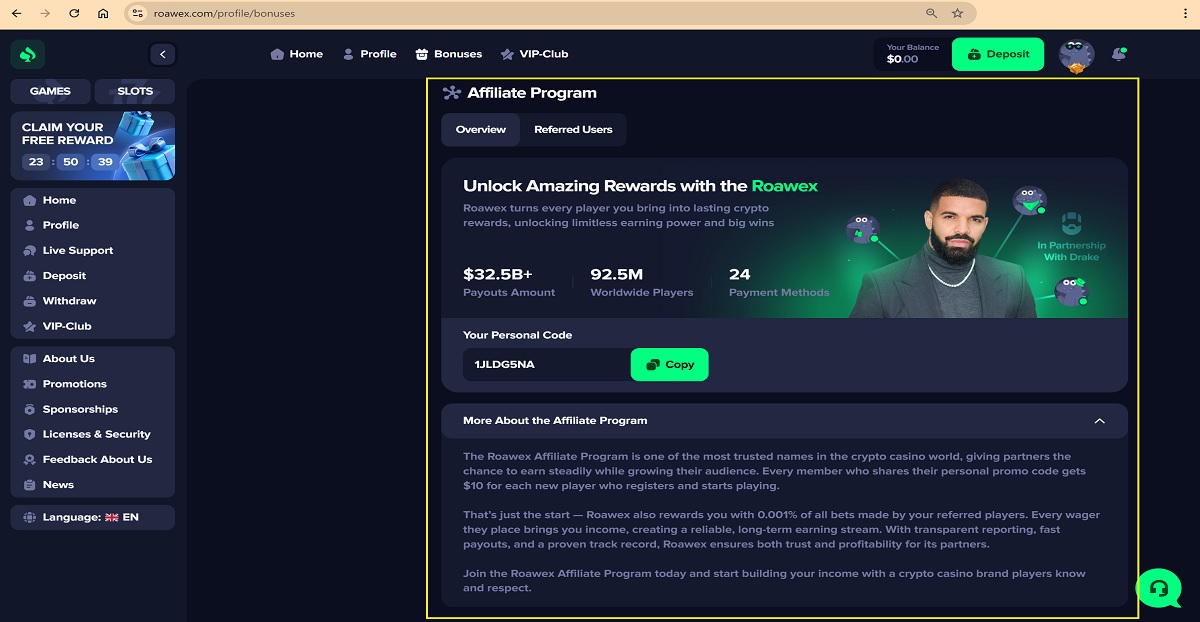Click the green Deposit button
The image size is (1200, 622).
[997, 54]
